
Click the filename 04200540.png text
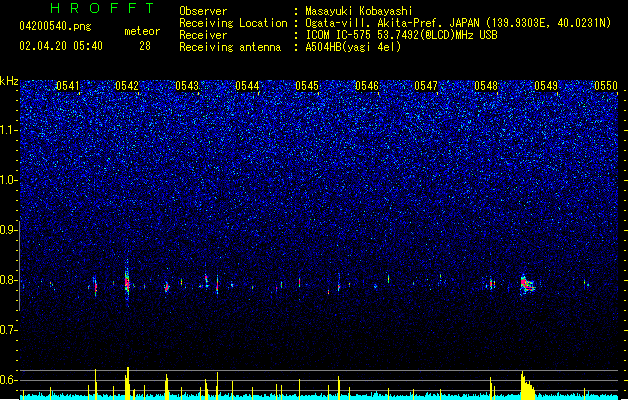pyautogui.click(x=55, y=26)
